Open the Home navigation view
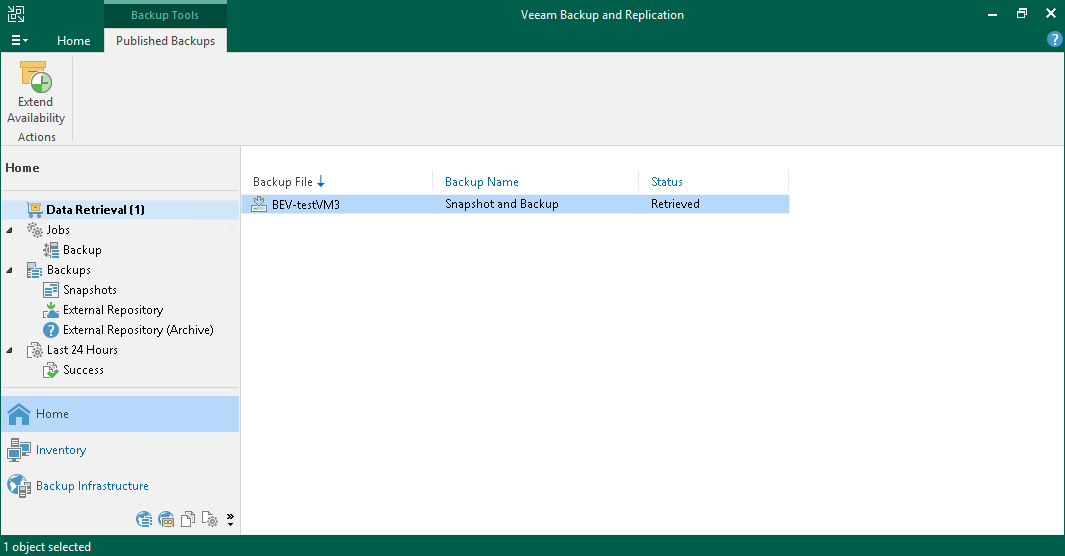The width and height of the screenshot is (1065, 556). point(120,414)
